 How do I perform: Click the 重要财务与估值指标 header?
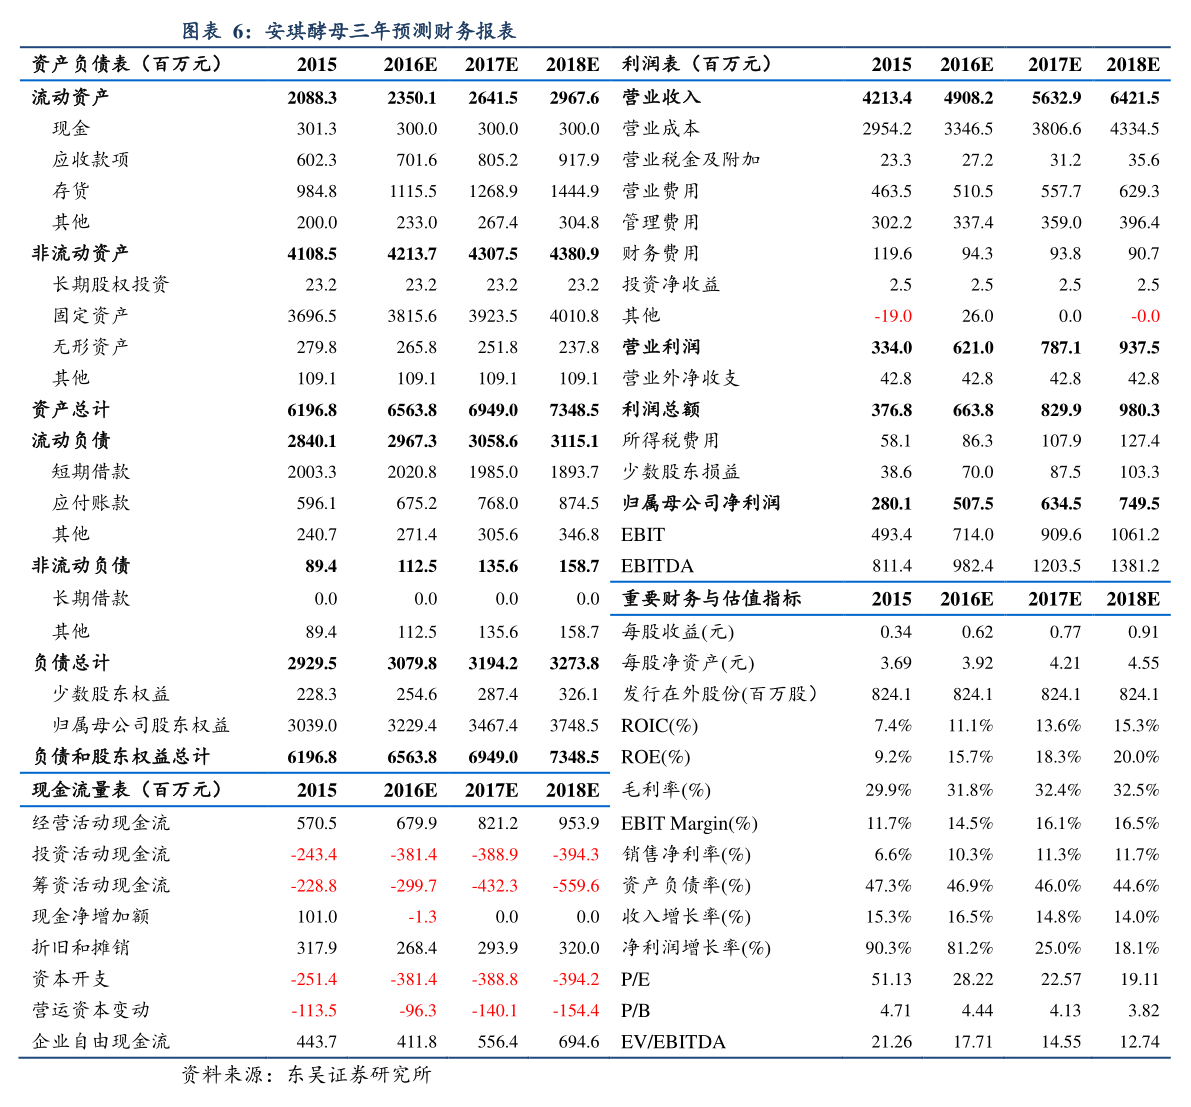point(711,599)
